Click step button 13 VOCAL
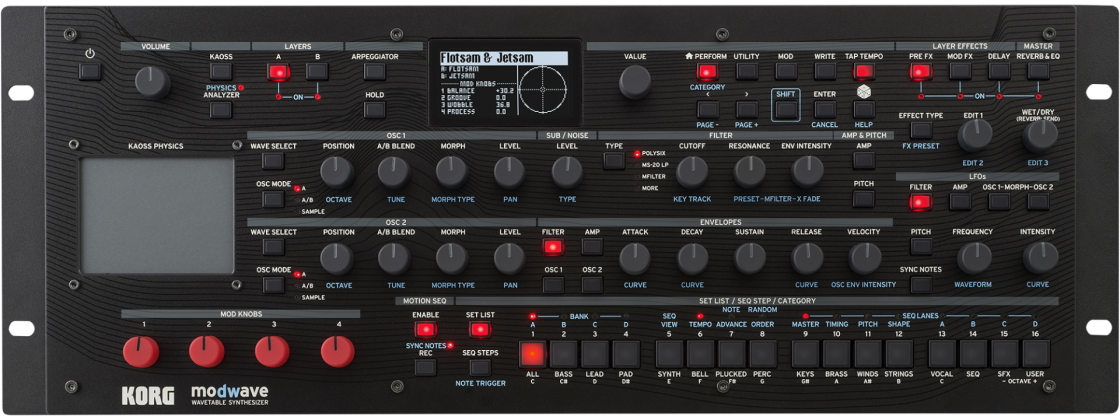This screenshot has width=1120, height=420. (x=942, y=354)
